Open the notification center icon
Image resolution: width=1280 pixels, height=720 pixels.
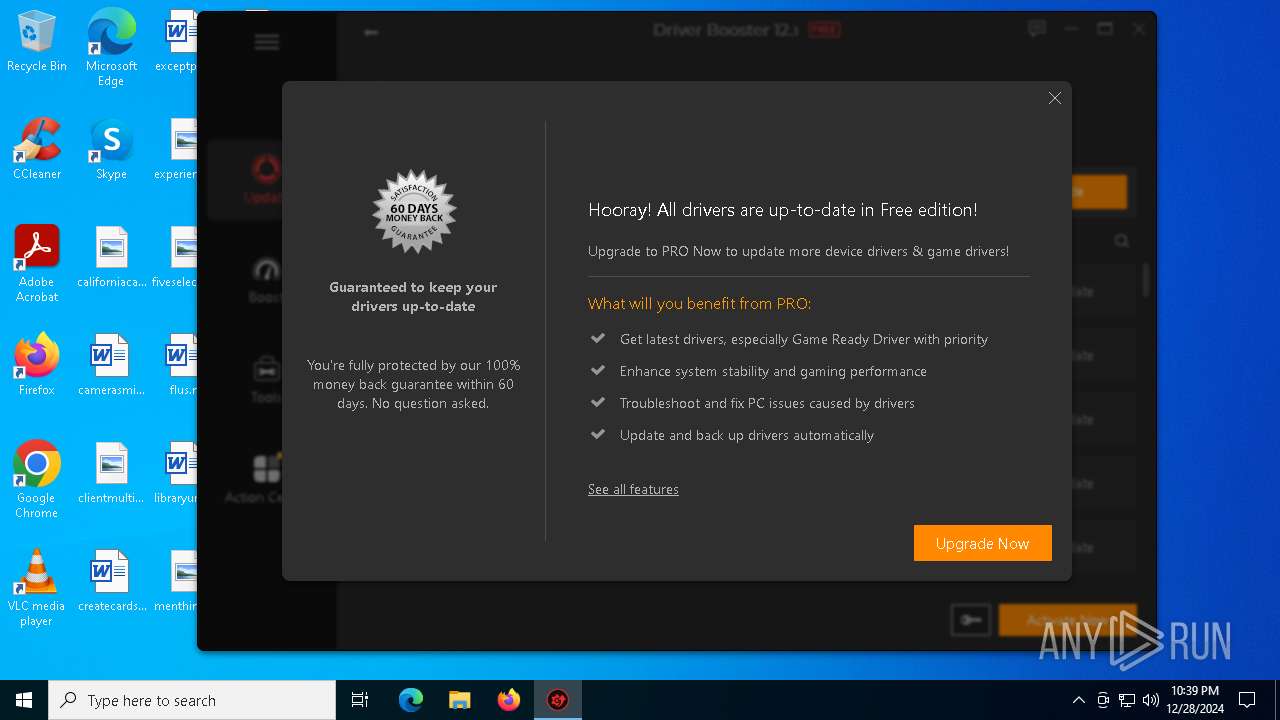coord(1247,700)
